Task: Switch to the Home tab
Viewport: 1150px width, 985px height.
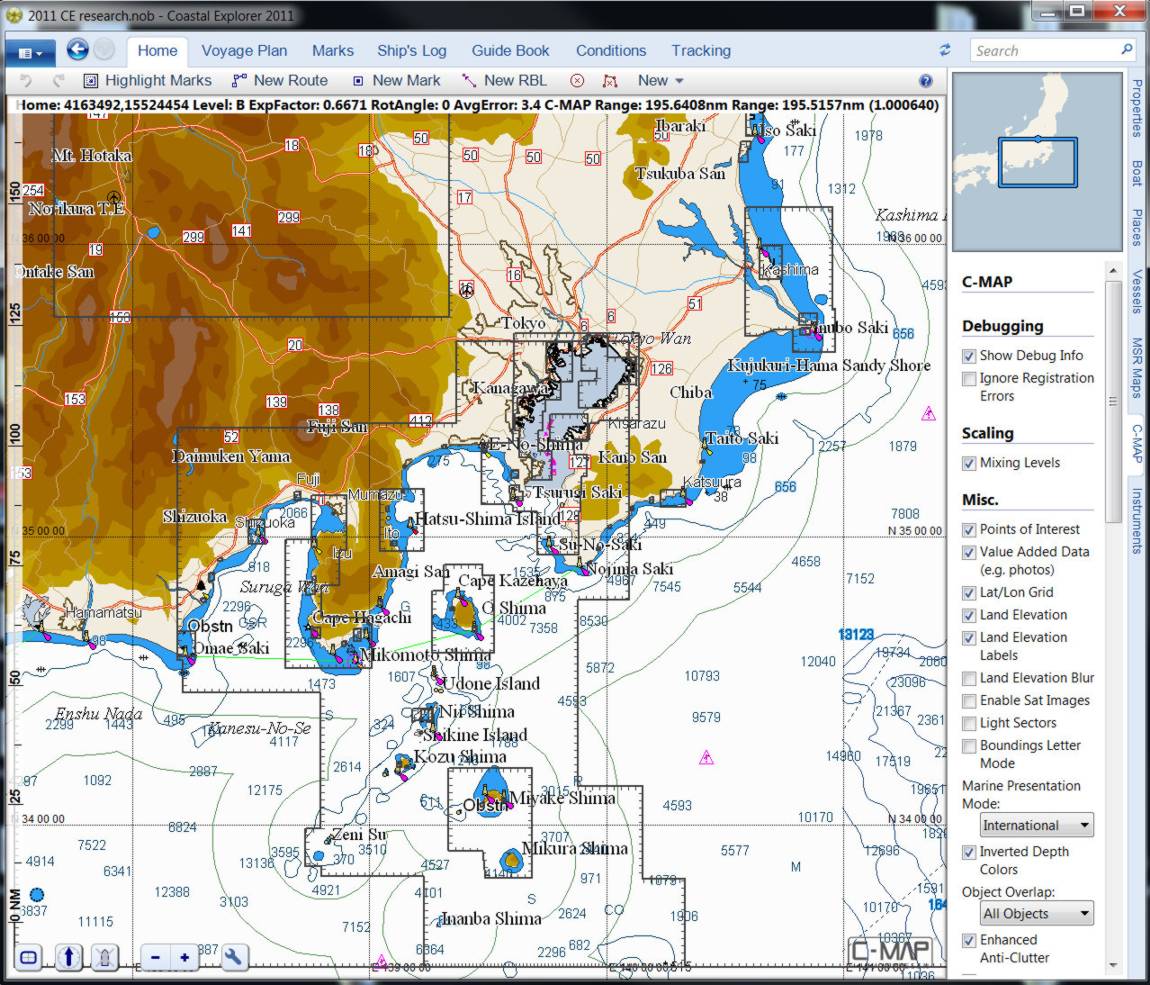Action: pos(157,51)
